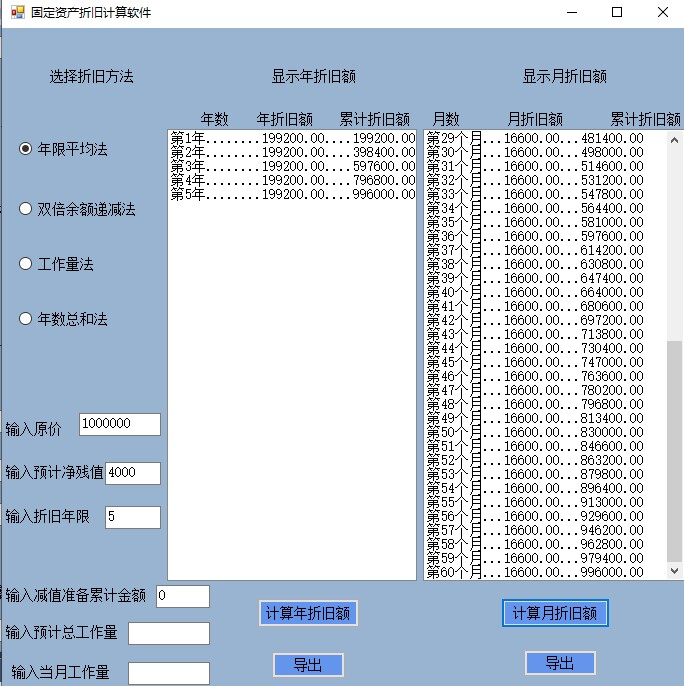The image size is (684, 686).
Task: Click the 月折旧额 column header
Action: point(535,119)
